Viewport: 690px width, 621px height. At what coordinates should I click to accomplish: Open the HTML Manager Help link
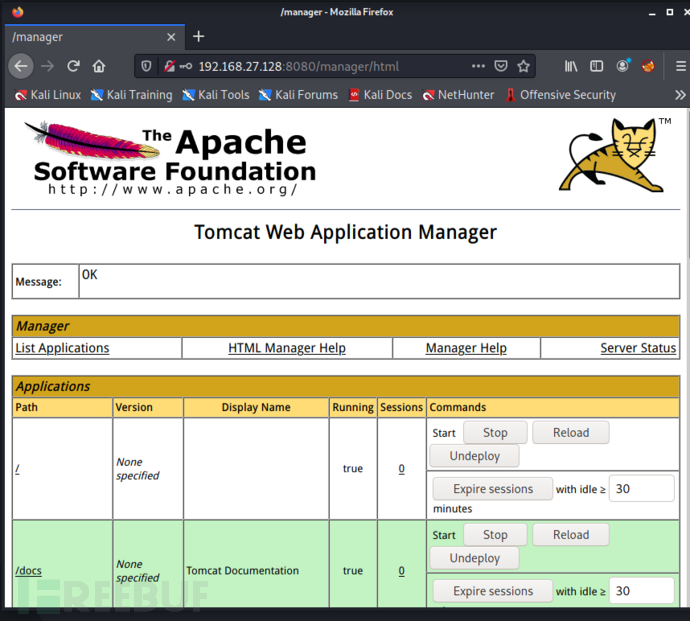[x=287, y=348]
